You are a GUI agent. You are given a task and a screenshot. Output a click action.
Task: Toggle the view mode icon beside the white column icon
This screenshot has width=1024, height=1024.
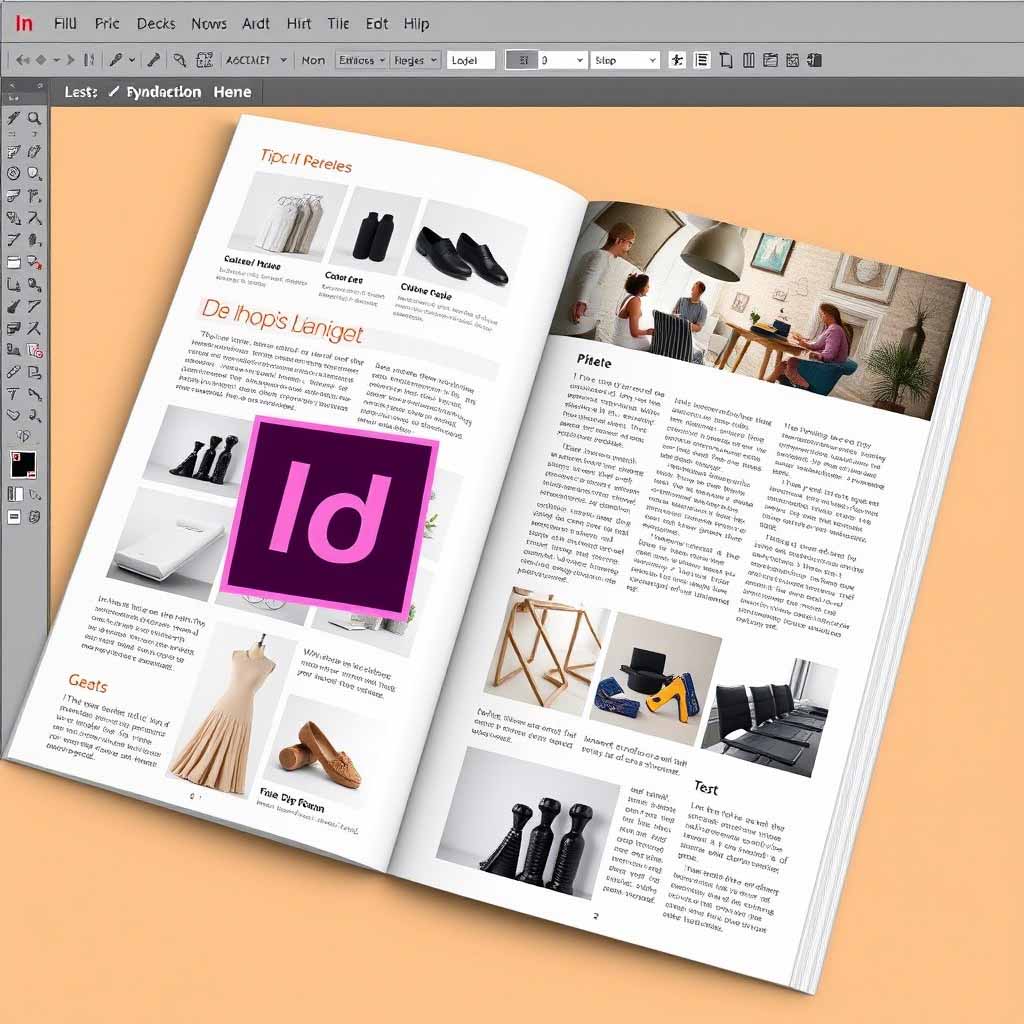point(35,494)
